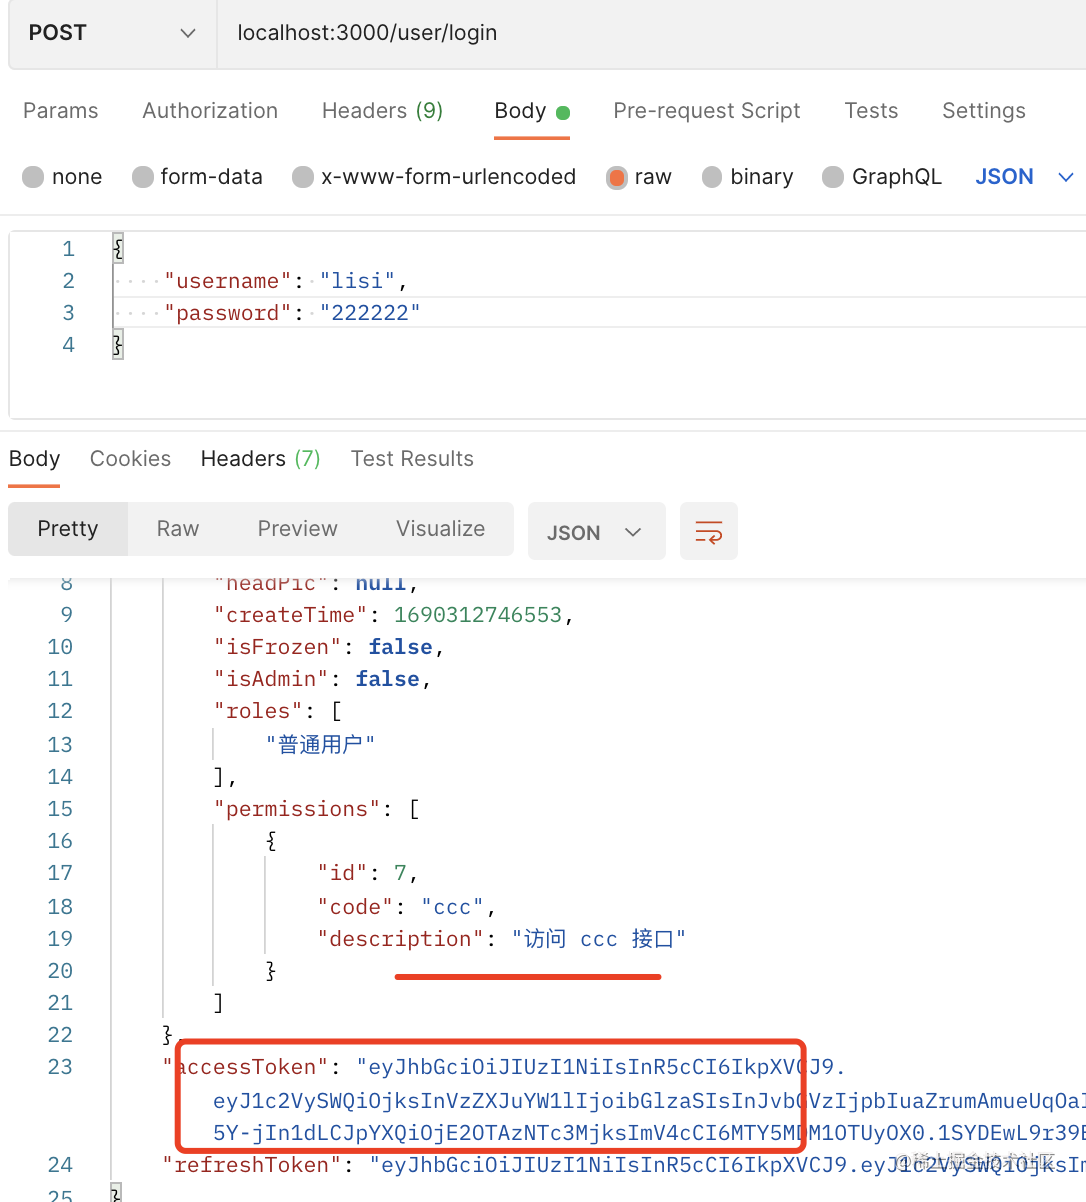
Task: Open the response JSON format dropdown
Action: click(x=595, y=532)
